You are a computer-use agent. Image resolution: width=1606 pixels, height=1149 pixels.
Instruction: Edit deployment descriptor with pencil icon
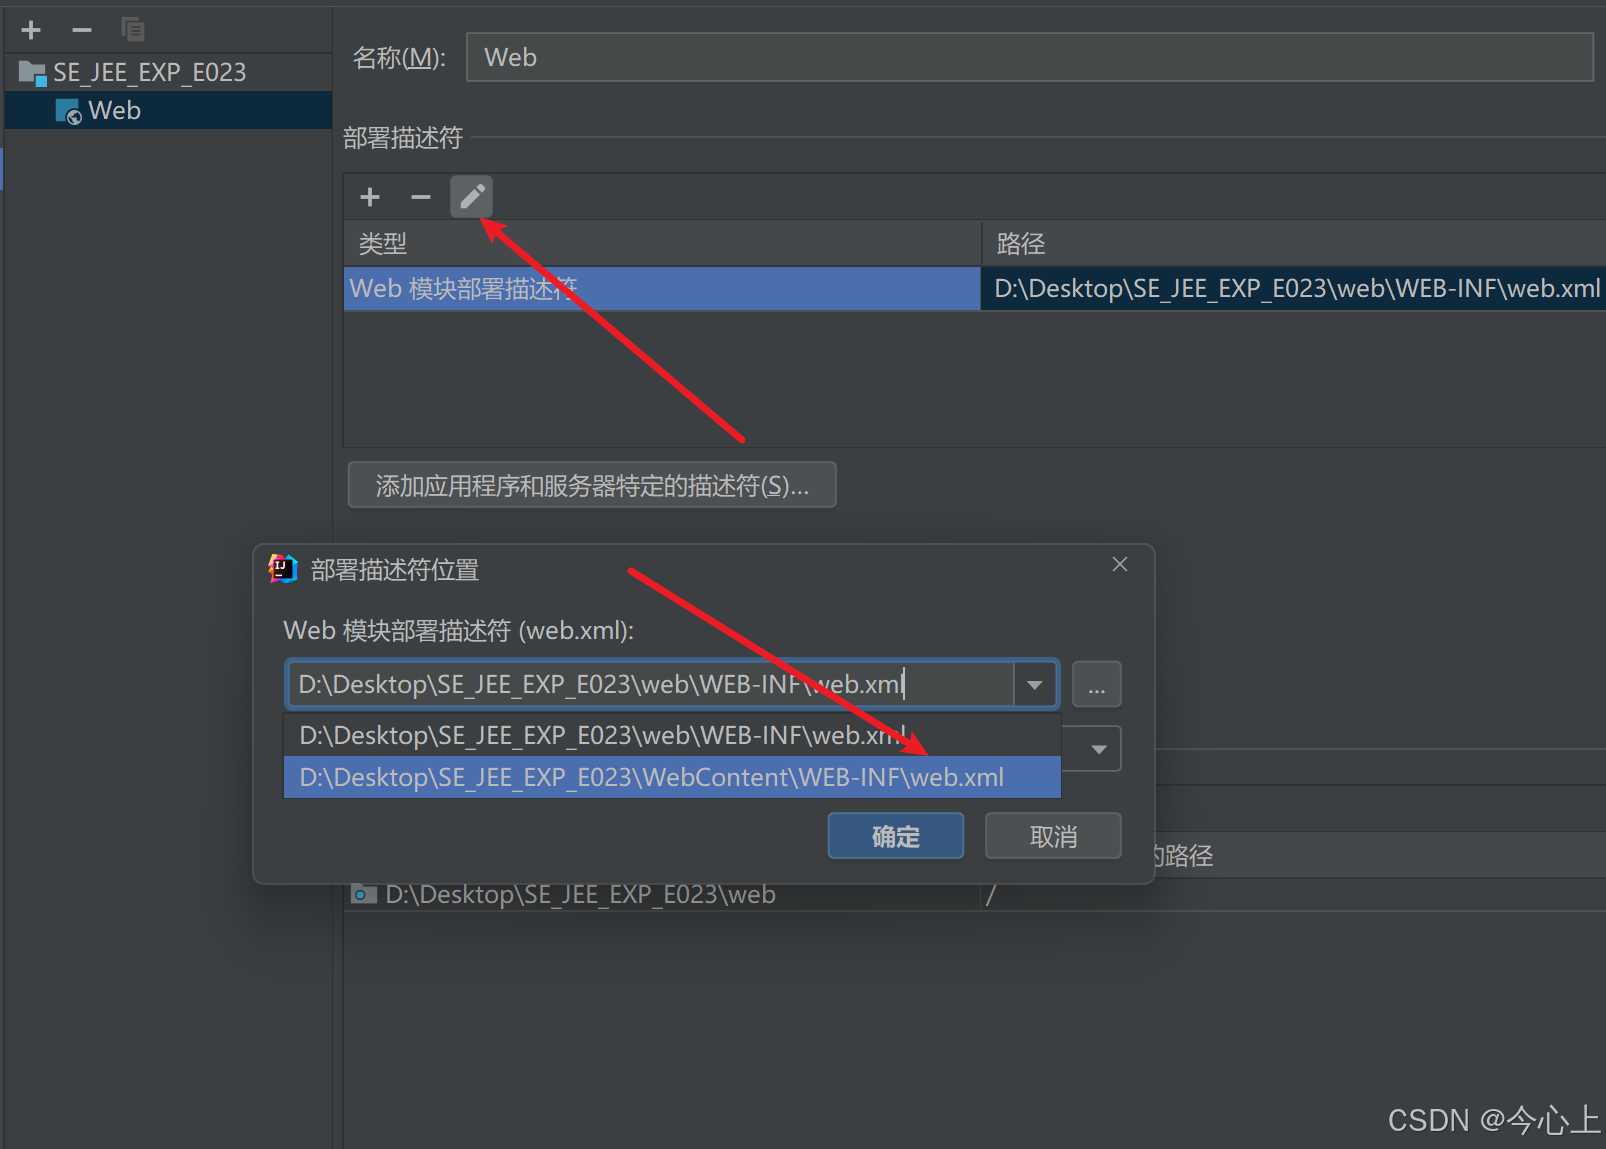pyautogui.click(x=471, y=197)
